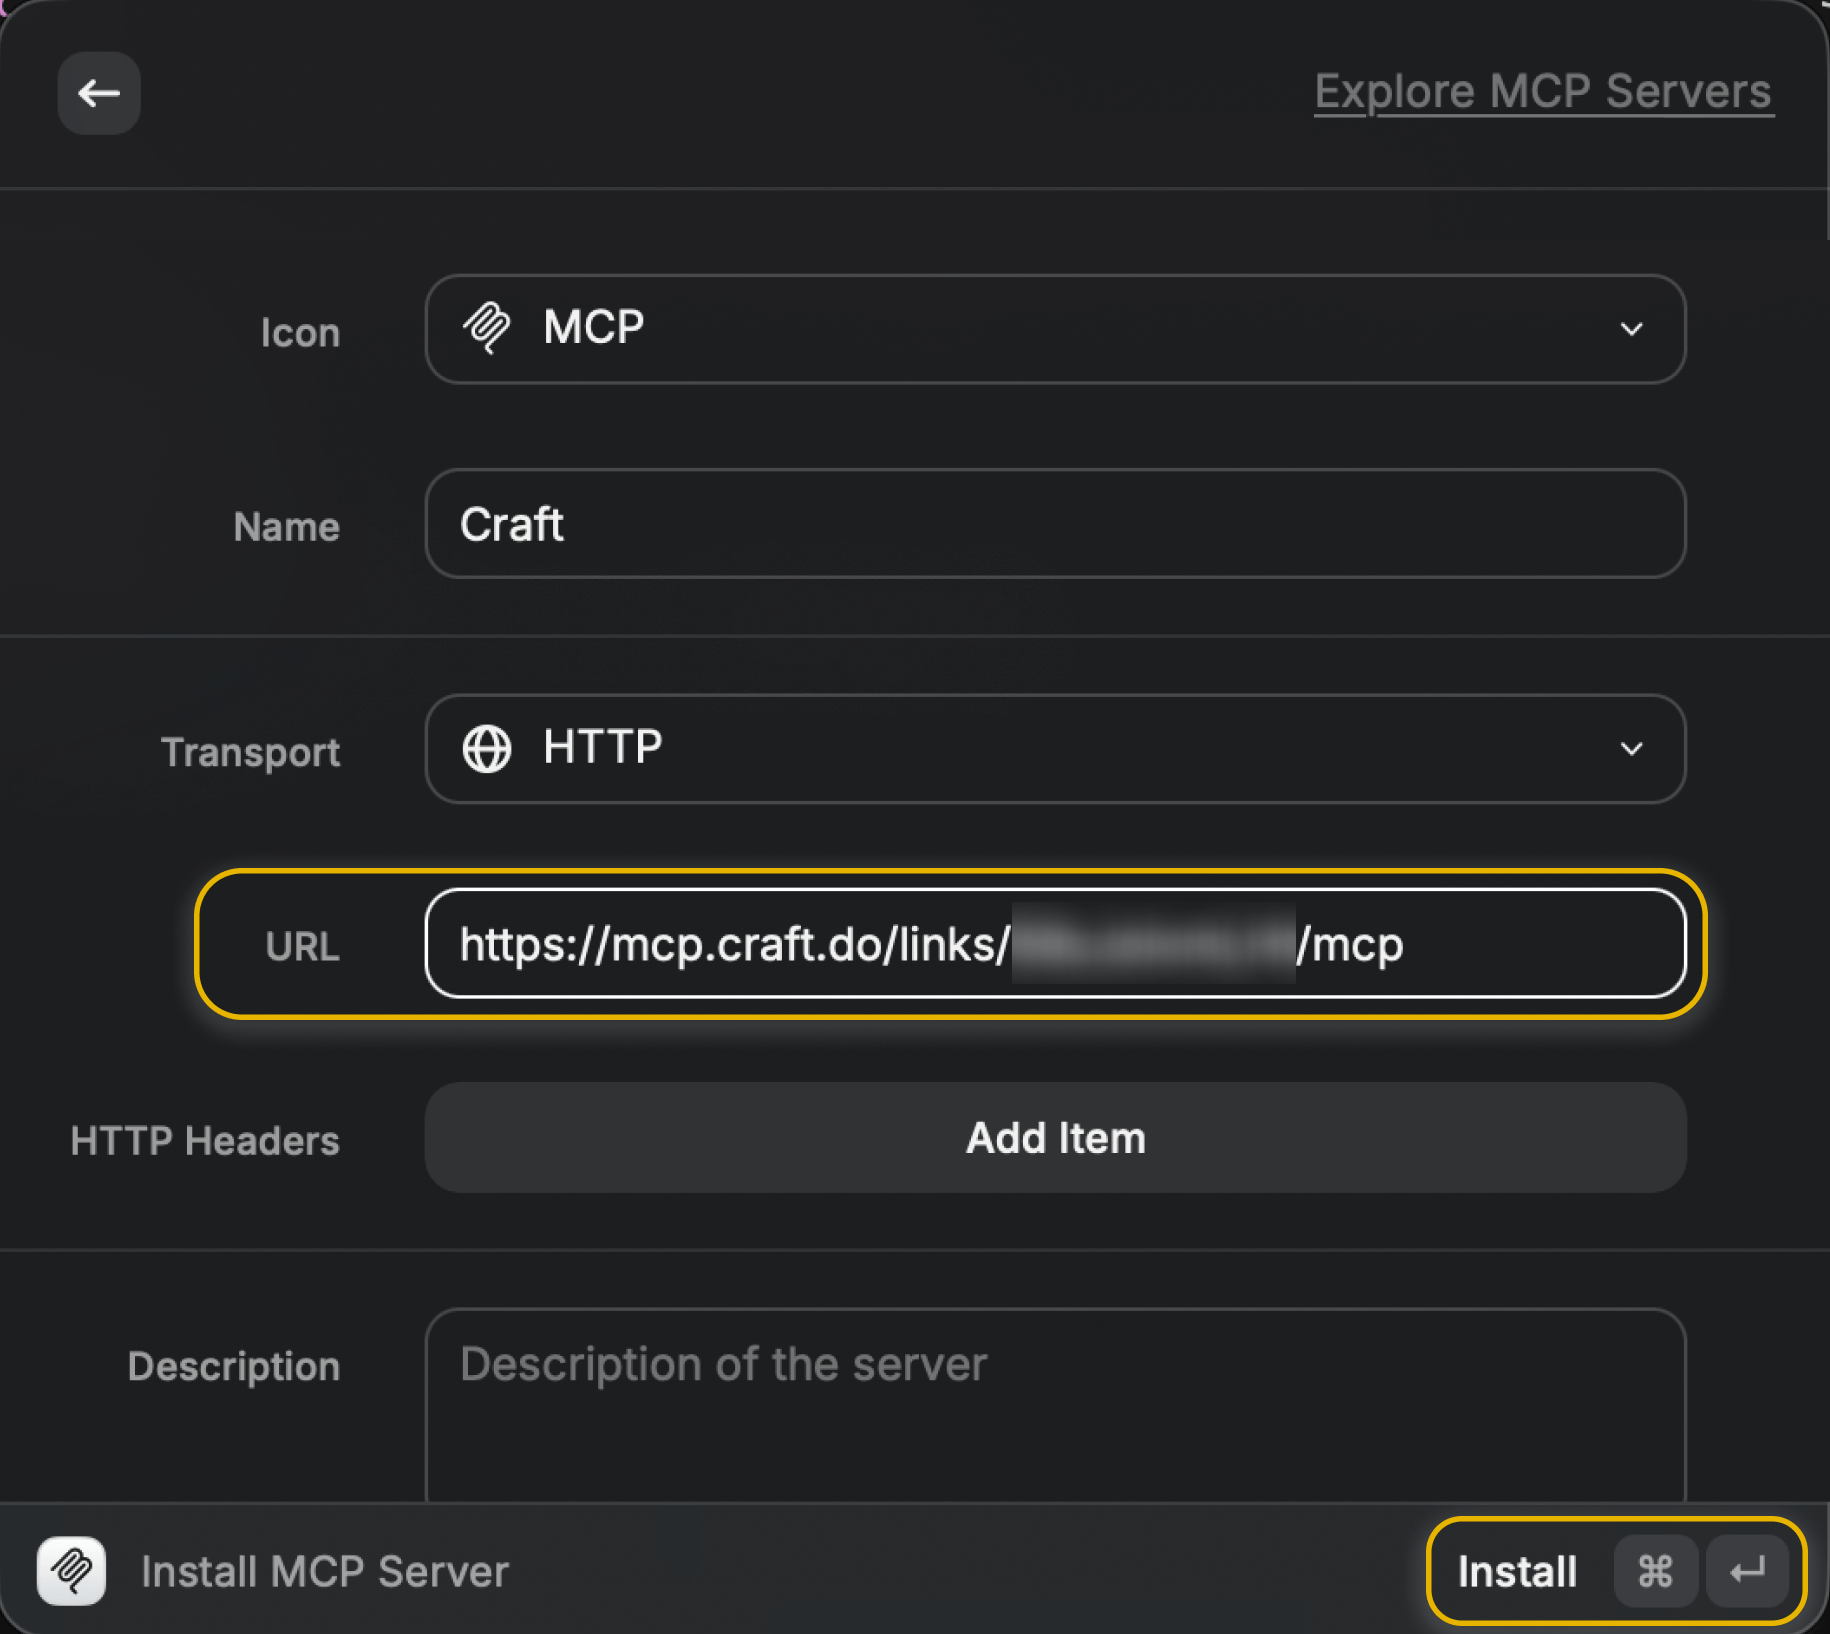Click the back arrow icon
Image resolution: width=1830 pixels, height=1634 pixels.
[98, 93]
